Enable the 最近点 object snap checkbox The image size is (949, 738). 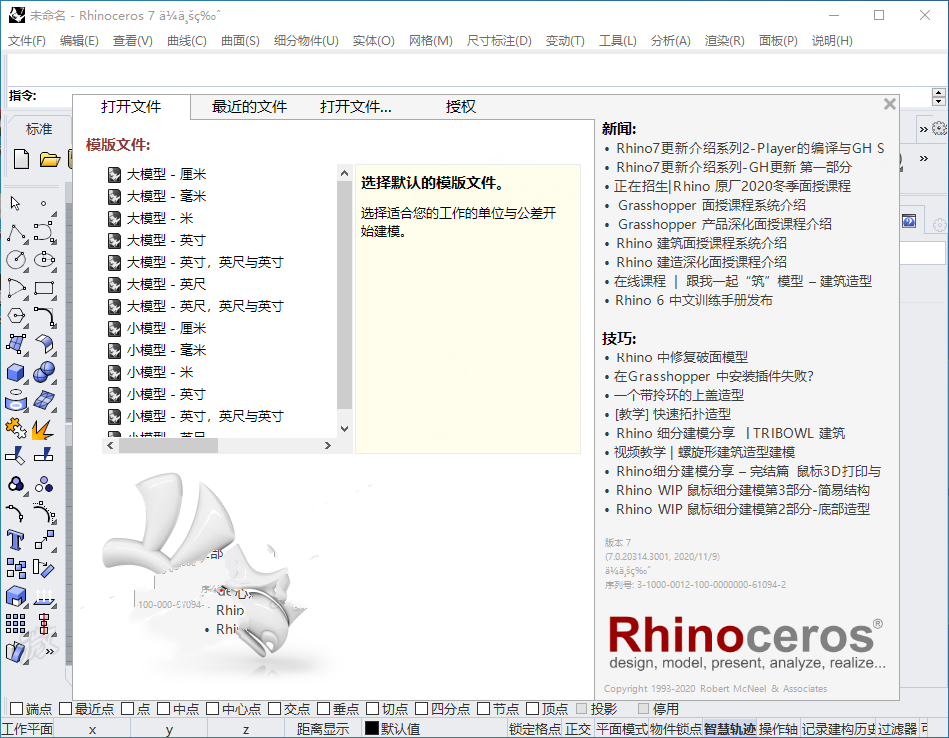click(x=65, y=709)
